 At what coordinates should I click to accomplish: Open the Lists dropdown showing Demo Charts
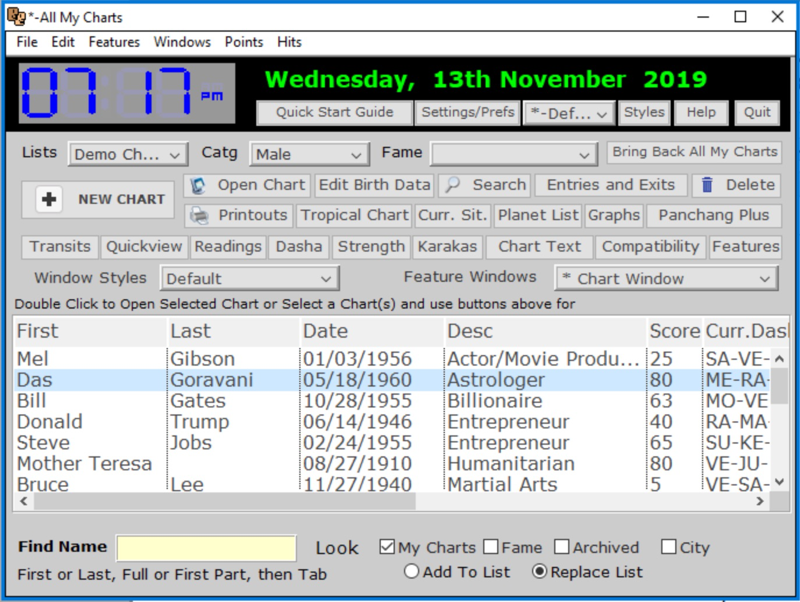tap(128, 155)
